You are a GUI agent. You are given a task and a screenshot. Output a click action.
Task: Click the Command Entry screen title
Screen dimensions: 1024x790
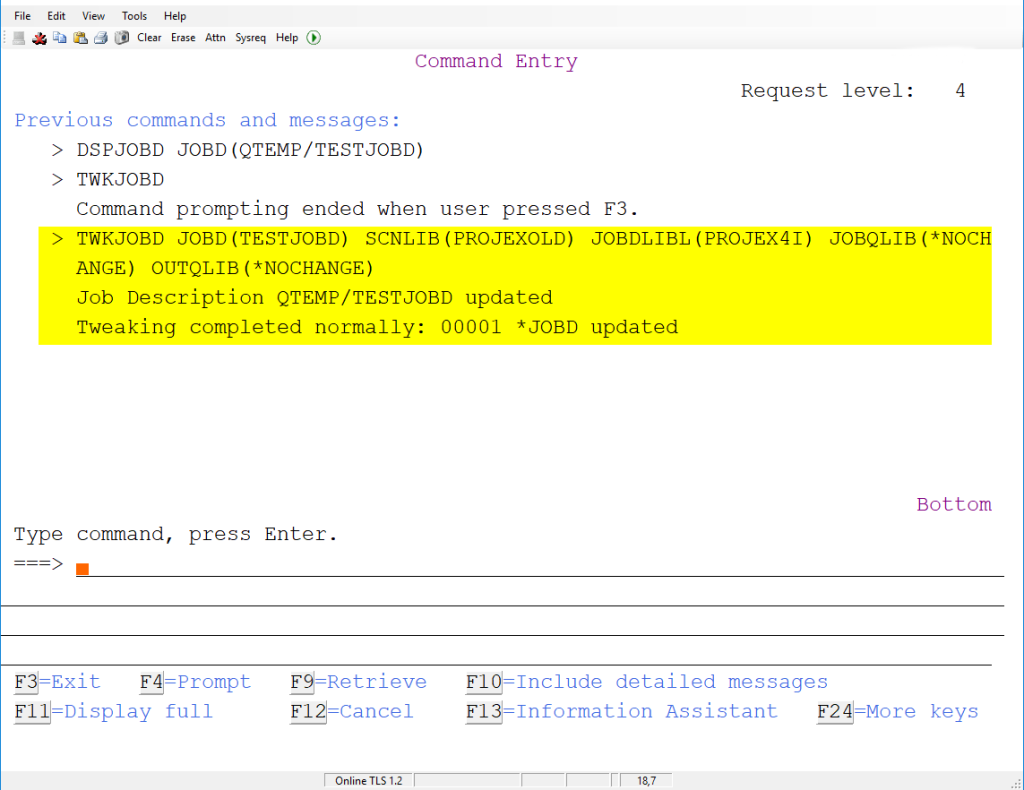click(496, 61)
